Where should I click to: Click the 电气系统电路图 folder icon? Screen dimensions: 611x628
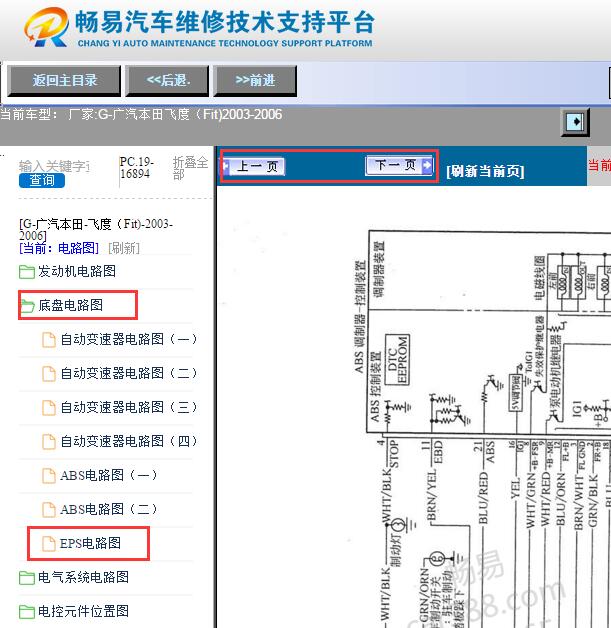[x=27, y=578]
